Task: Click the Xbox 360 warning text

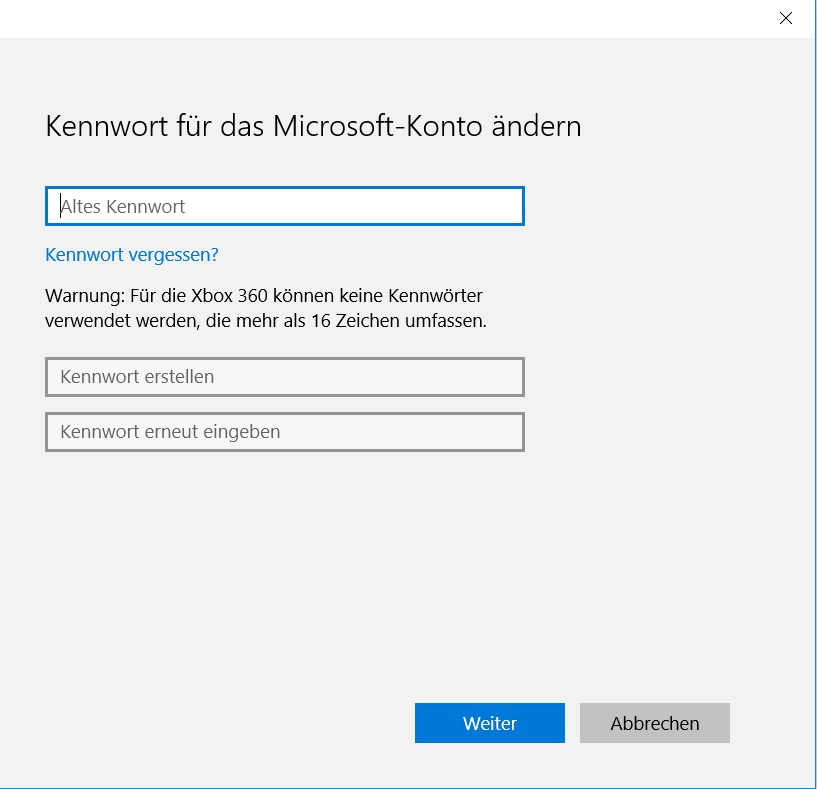Action: [x=266, y=308]
